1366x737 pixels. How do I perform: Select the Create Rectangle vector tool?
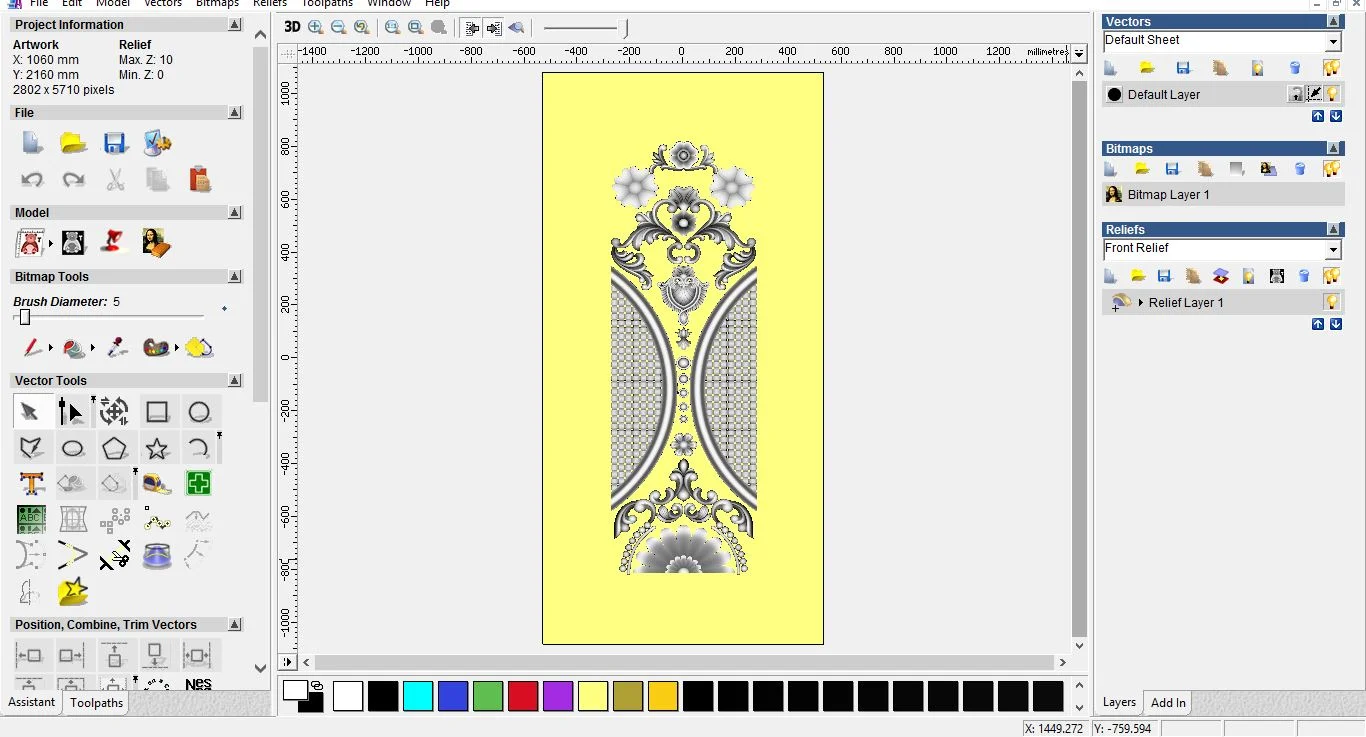coord(157,412)
